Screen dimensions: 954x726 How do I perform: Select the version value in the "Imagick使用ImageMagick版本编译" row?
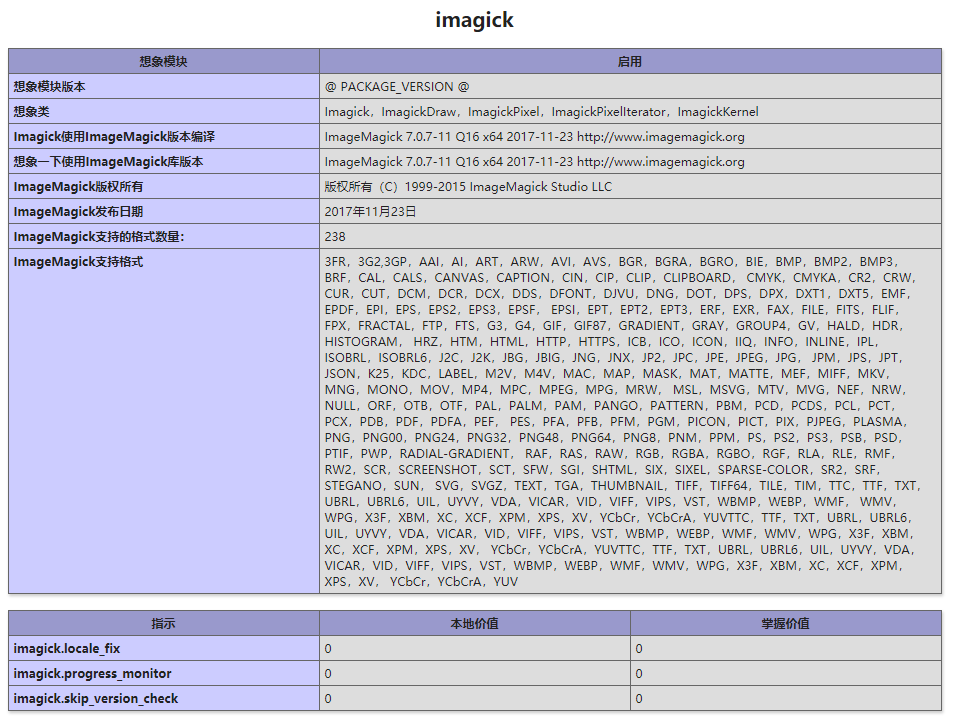coord(534,136)
